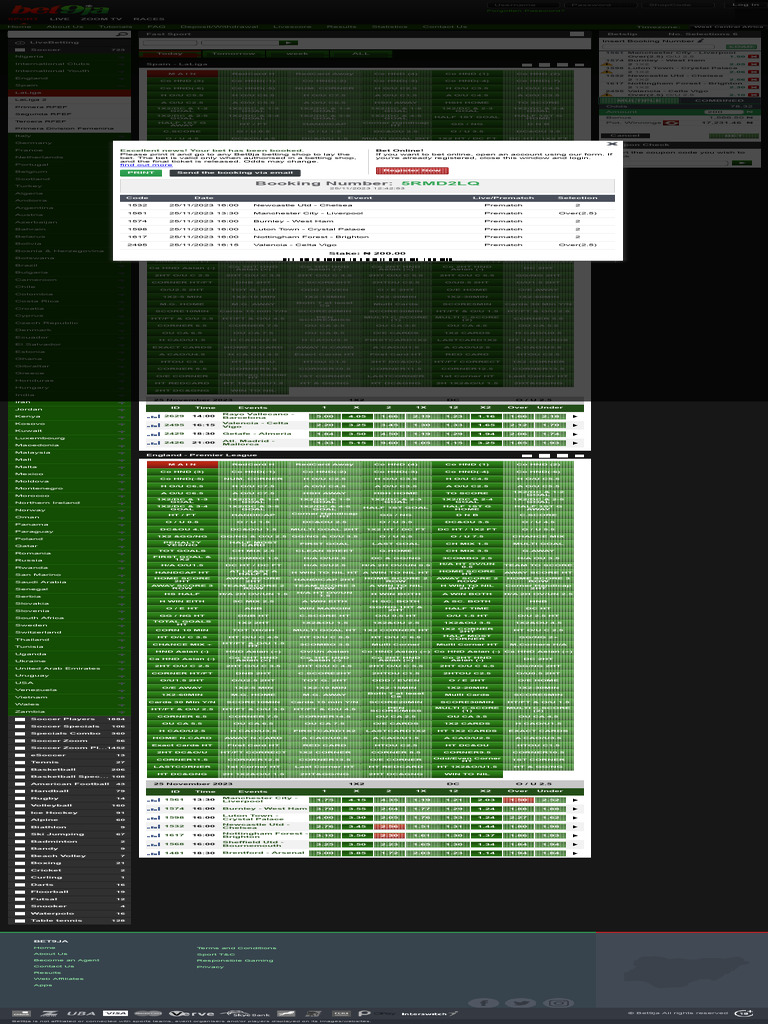Click the red Register Now button
Image resolution: width=768 pixels, height=1024 pixels.
point(412,170)
